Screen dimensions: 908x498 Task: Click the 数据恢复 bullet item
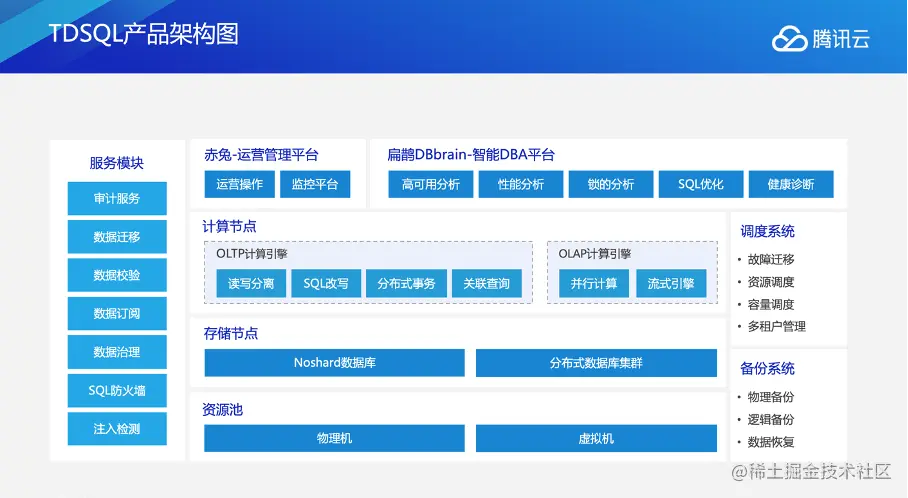coord(771,442)
